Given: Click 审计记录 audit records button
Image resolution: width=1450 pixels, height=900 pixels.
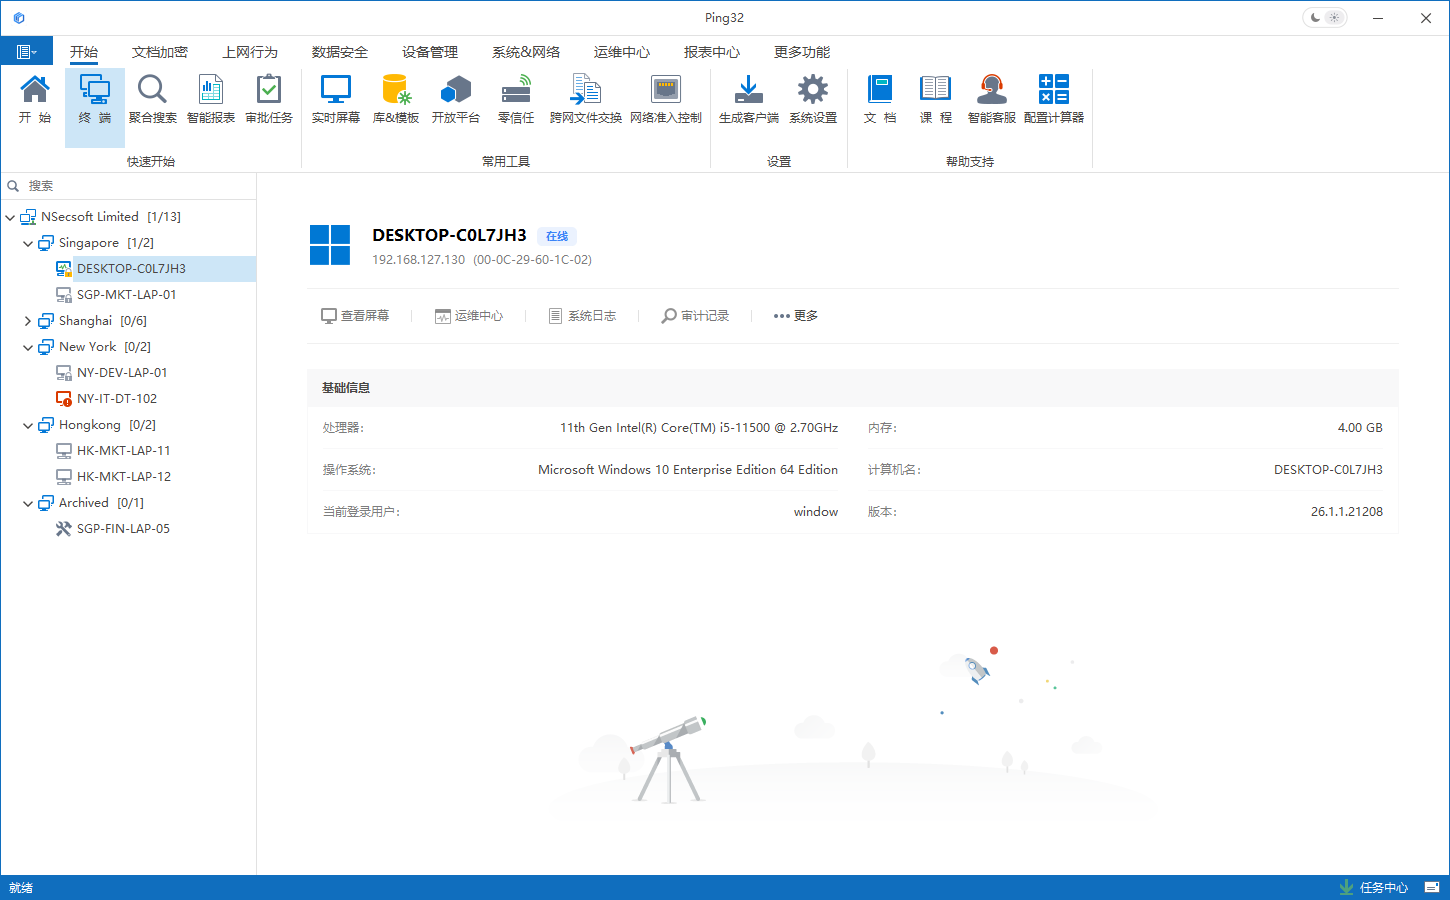Looking at the screenshot, I should pyautogui.click(x=695, y=316).
